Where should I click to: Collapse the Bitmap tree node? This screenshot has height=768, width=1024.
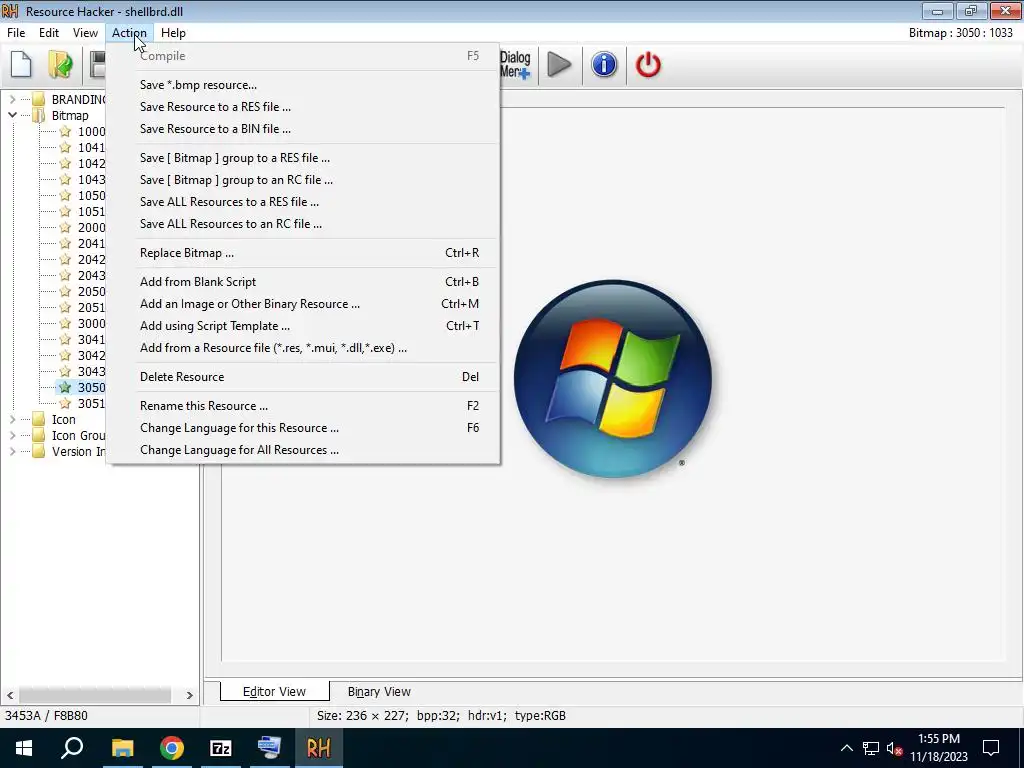point(12,116)
